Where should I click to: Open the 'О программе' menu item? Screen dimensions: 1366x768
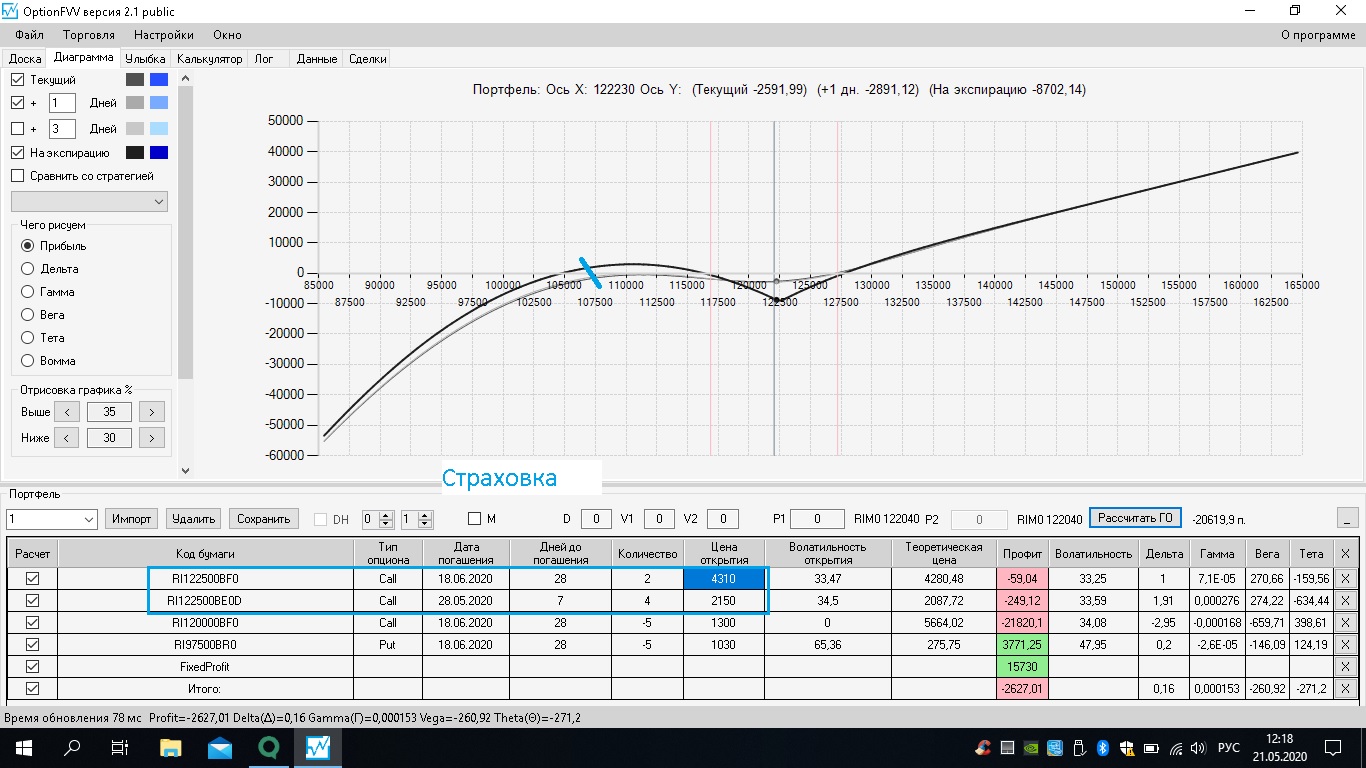pos(1318,35)
